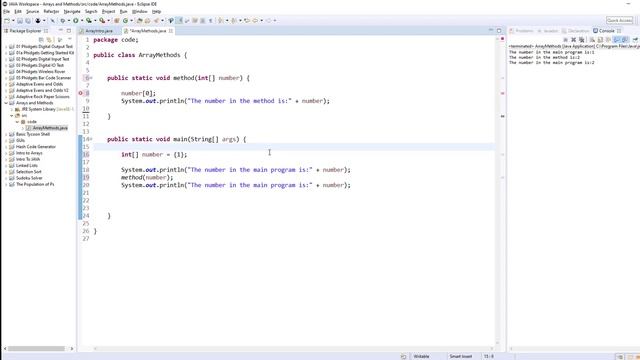640x360 pixels.
Task: Click the New file toolbar icon
Action: (x=7, y=20)
